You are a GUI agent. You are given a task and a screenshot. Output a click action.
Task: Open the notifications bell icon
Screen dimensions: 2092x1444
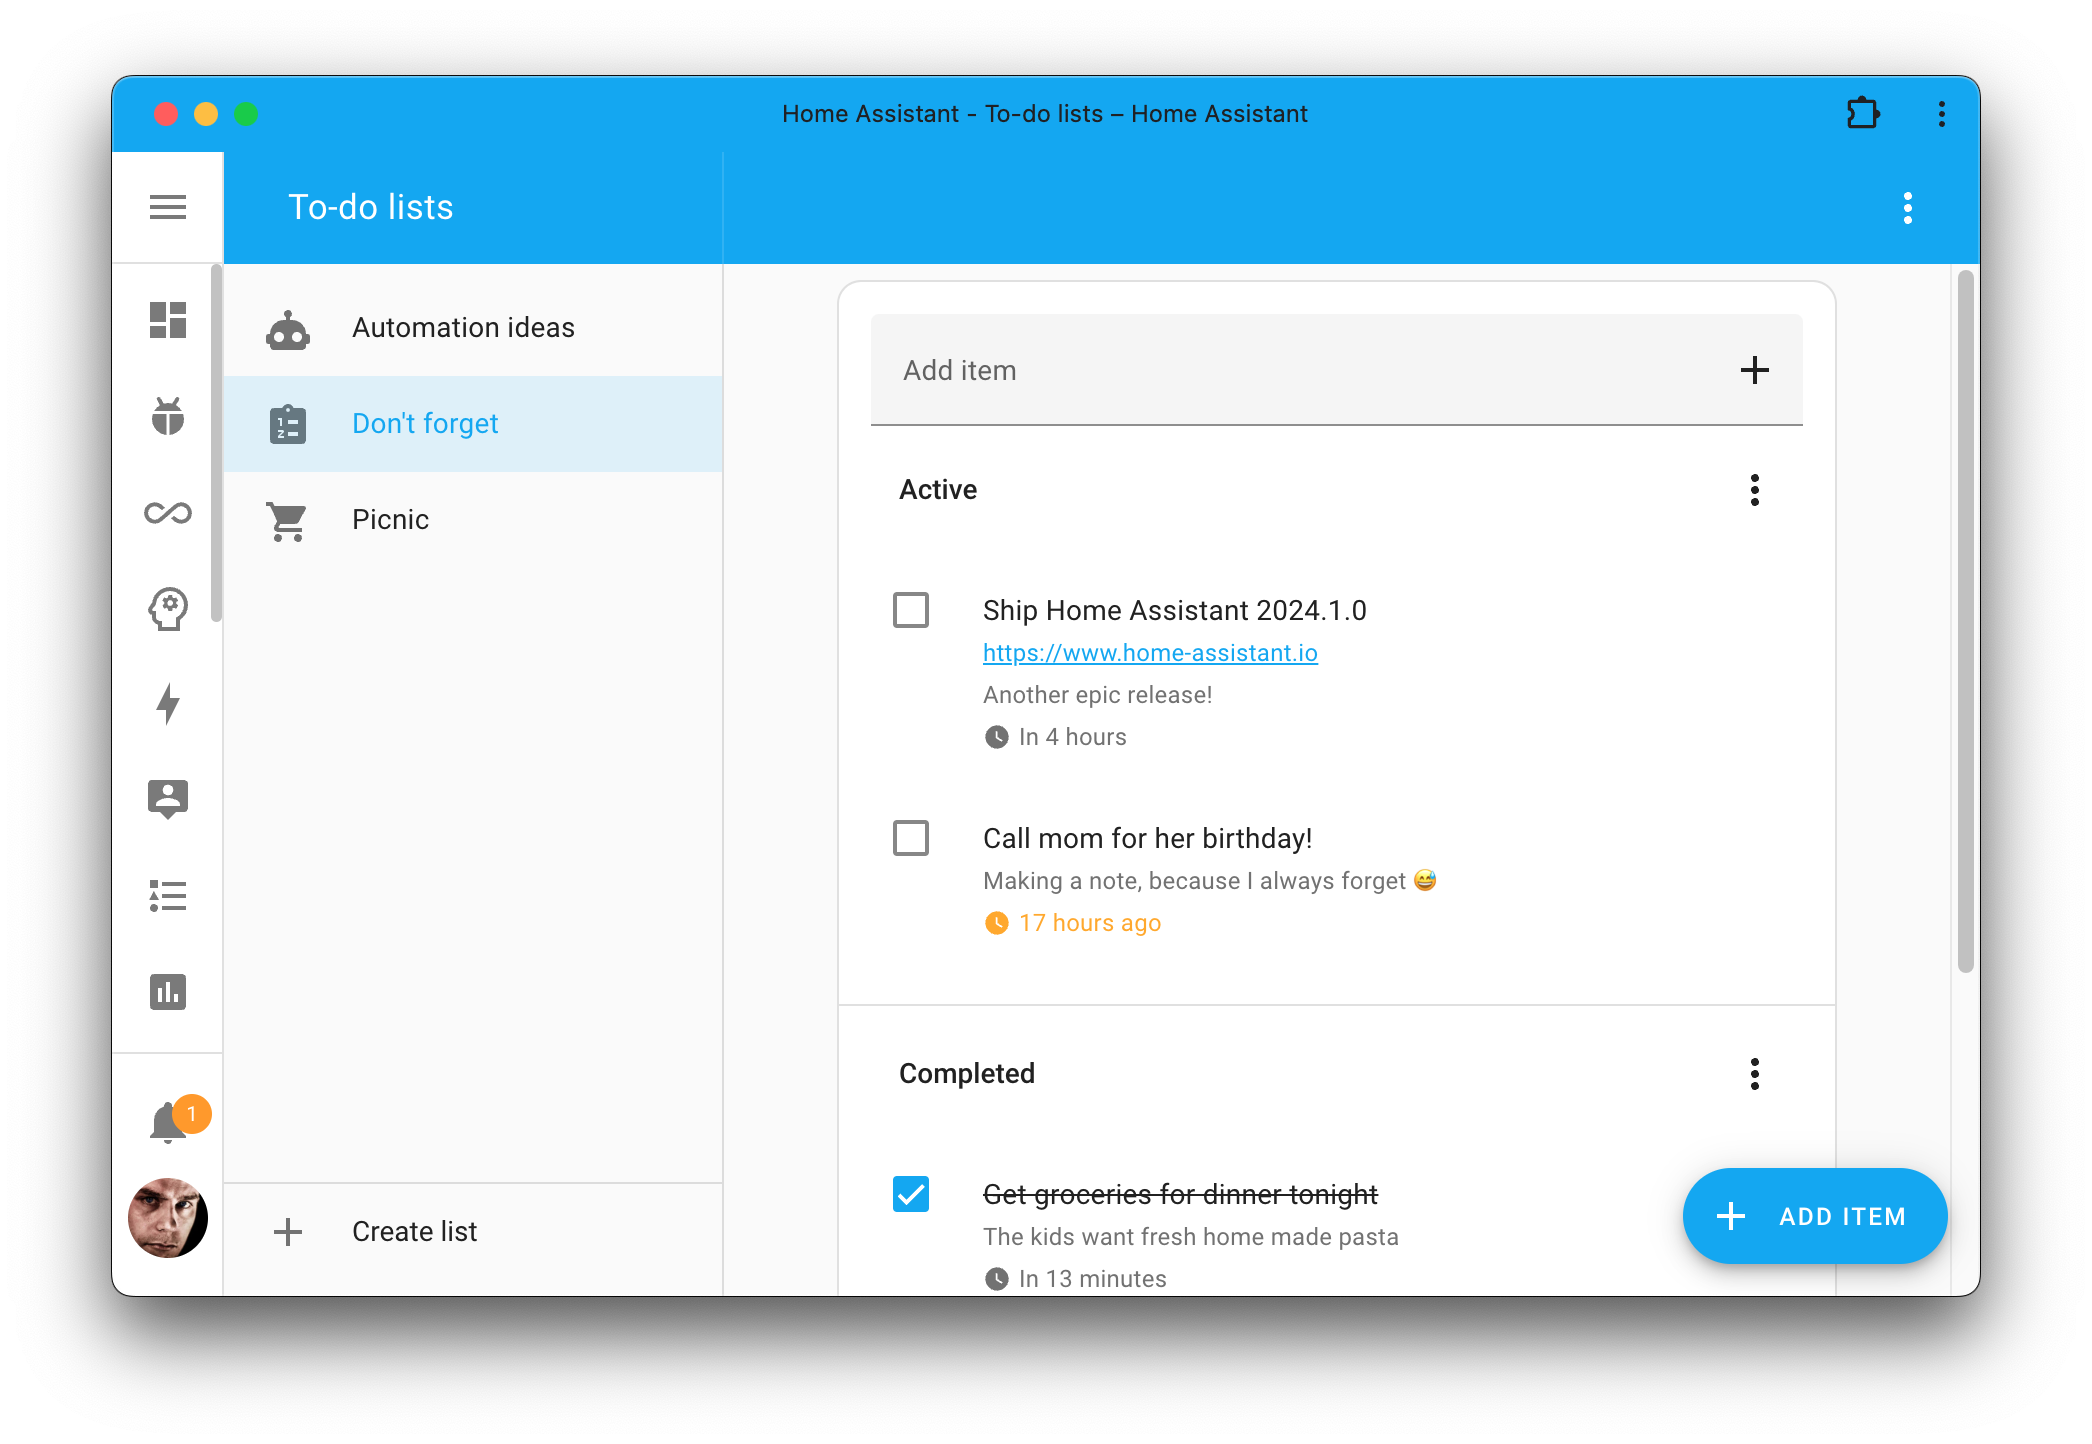coord(167,1122)
